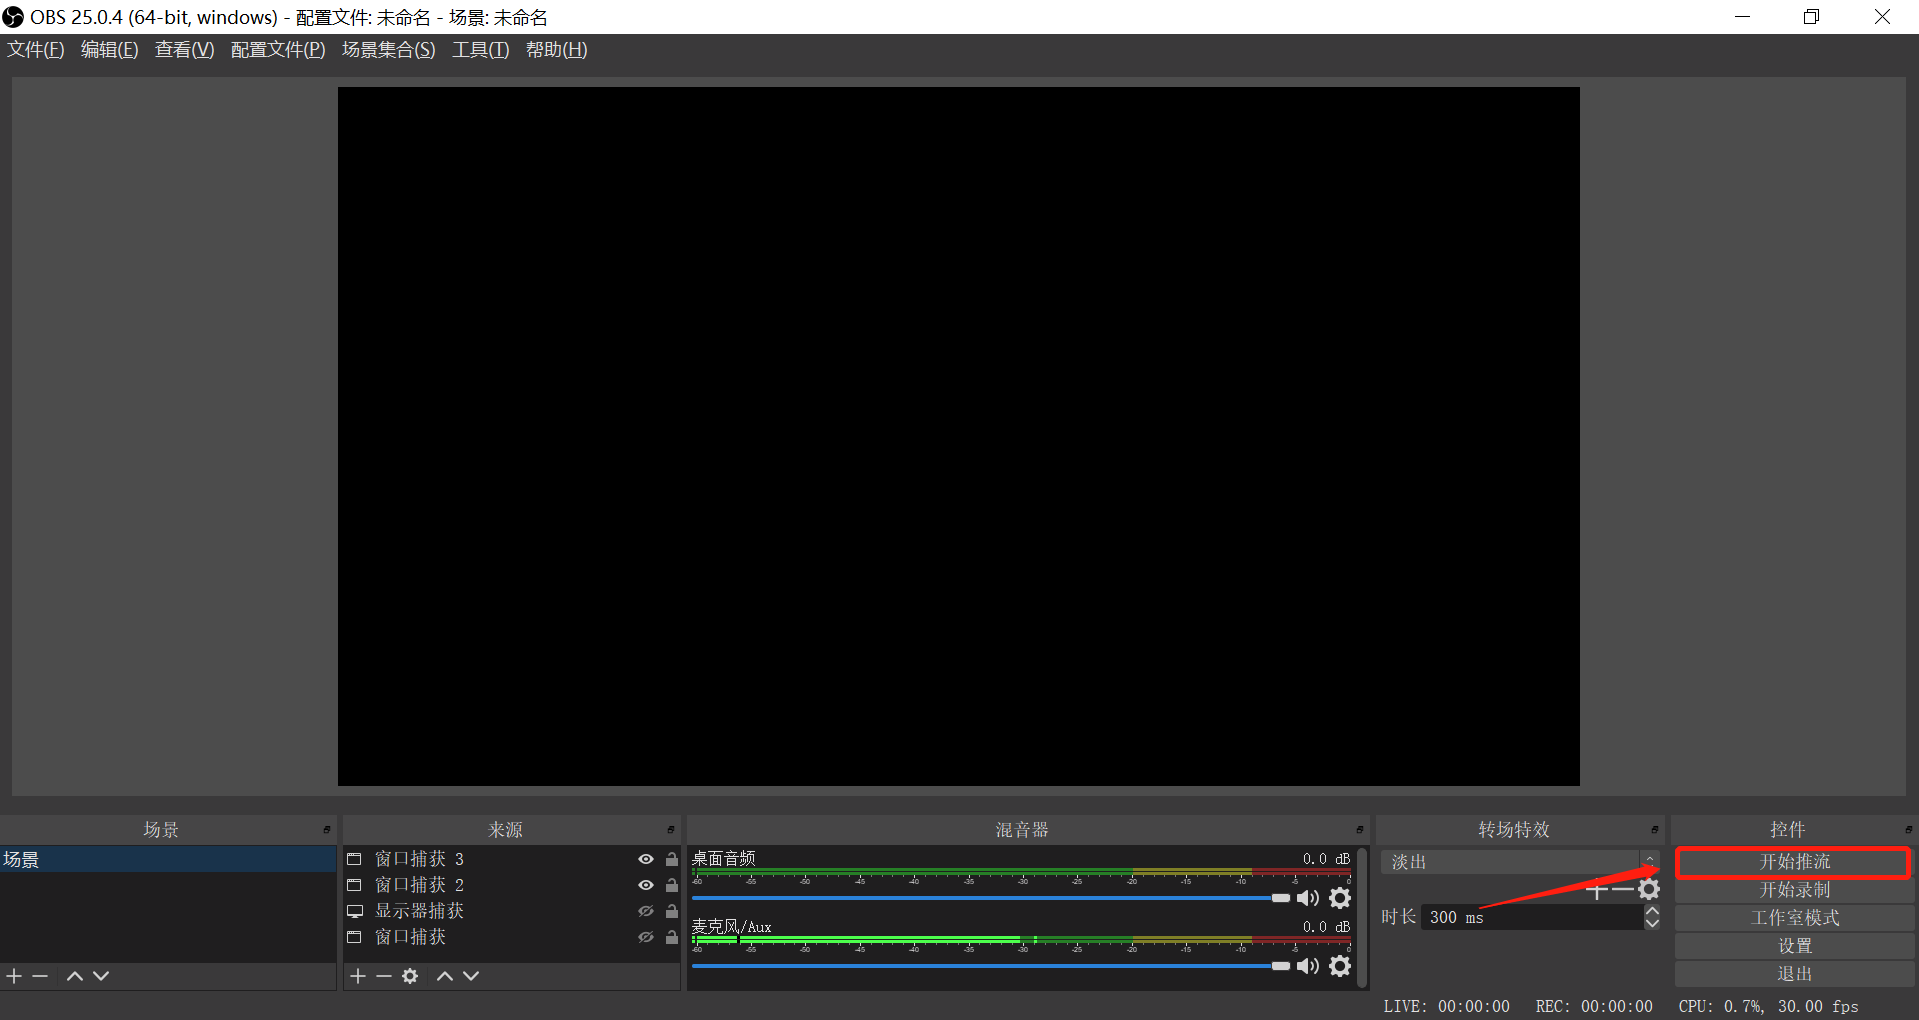Add a new source with plus icon

pyautogui.click(x=358, y=976)
